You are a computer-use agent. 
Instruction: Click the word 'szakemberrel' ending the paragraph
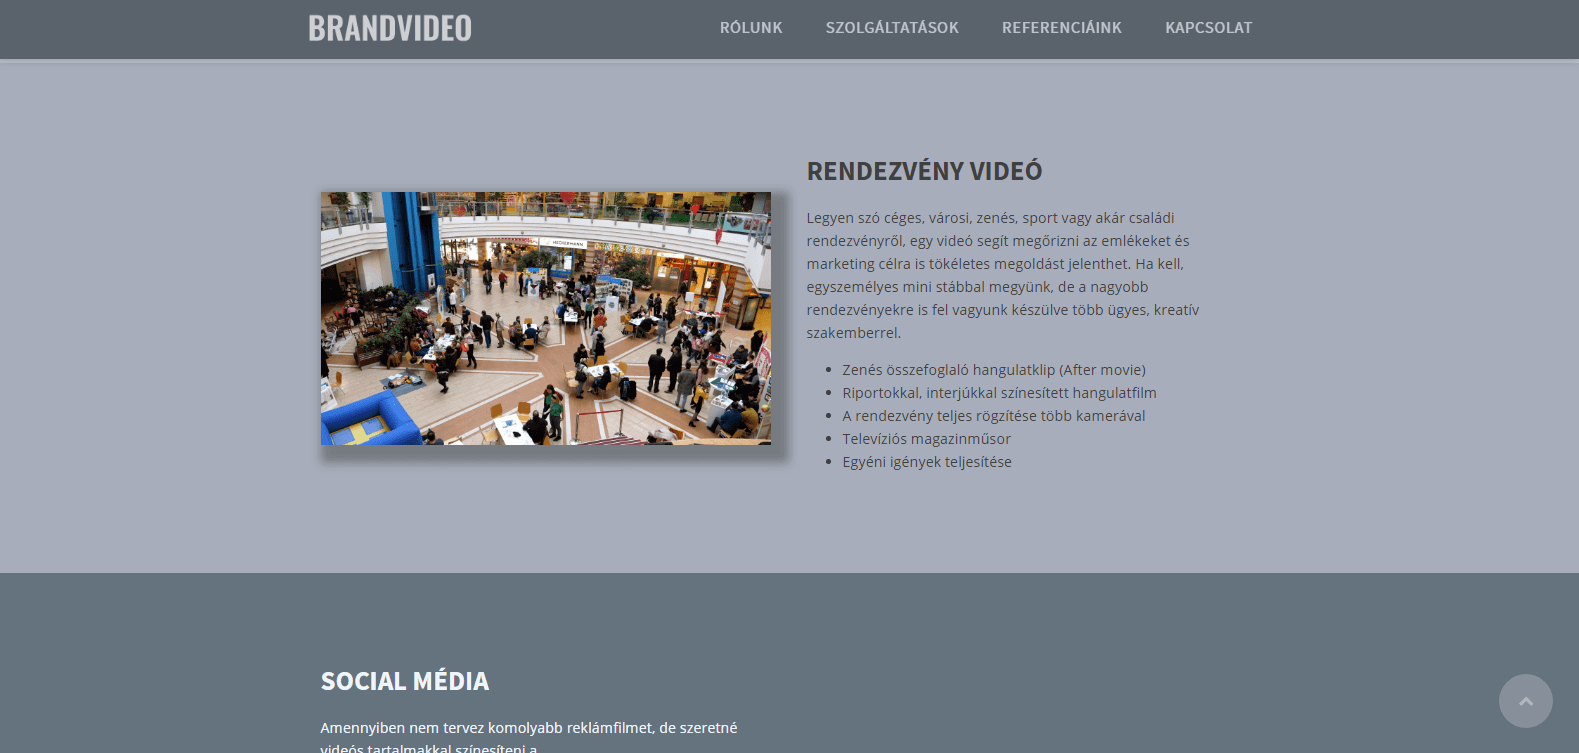(x=852, y=333)
